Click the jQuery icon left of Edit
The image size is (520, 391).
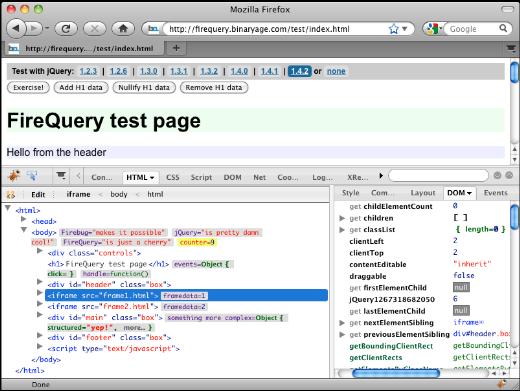click(x=11, y=195)
